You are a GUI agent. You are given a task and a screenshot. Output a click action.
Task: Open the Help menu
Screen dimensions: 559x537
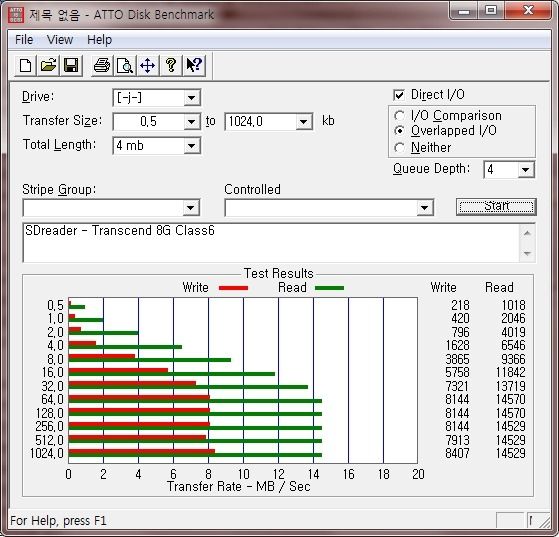click(99, 40)
